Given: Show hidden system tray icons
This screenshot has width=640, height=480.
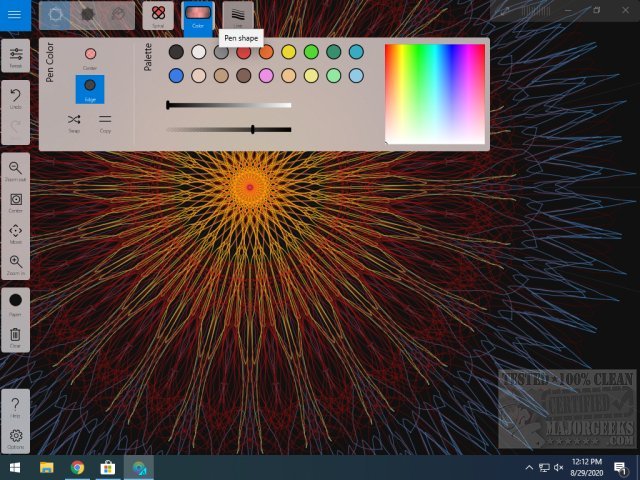Looking at the screenshot, I should pos(529,468).
